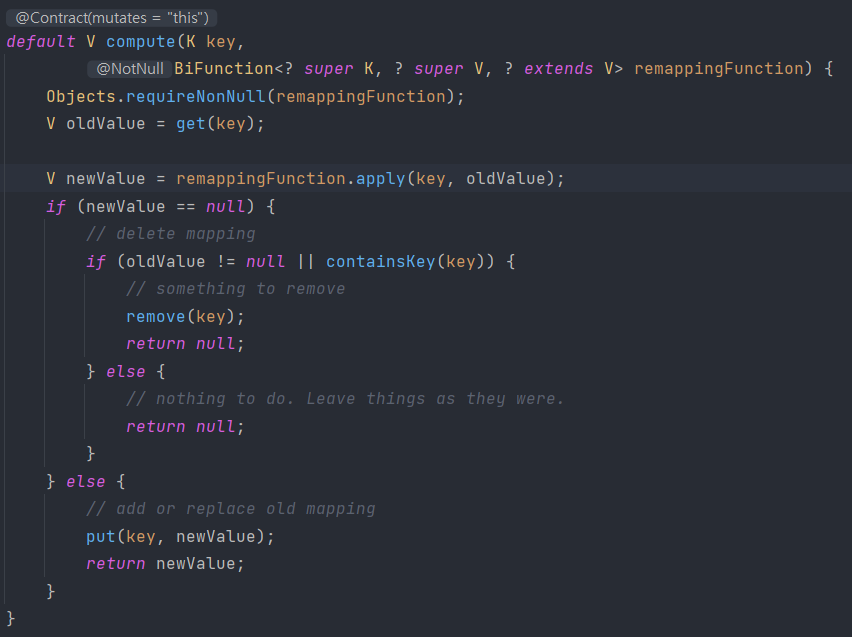Screen dimensions: 852x637
Task: Click 'remappingFunction' in the parameter list
Action: coord(719,68)
